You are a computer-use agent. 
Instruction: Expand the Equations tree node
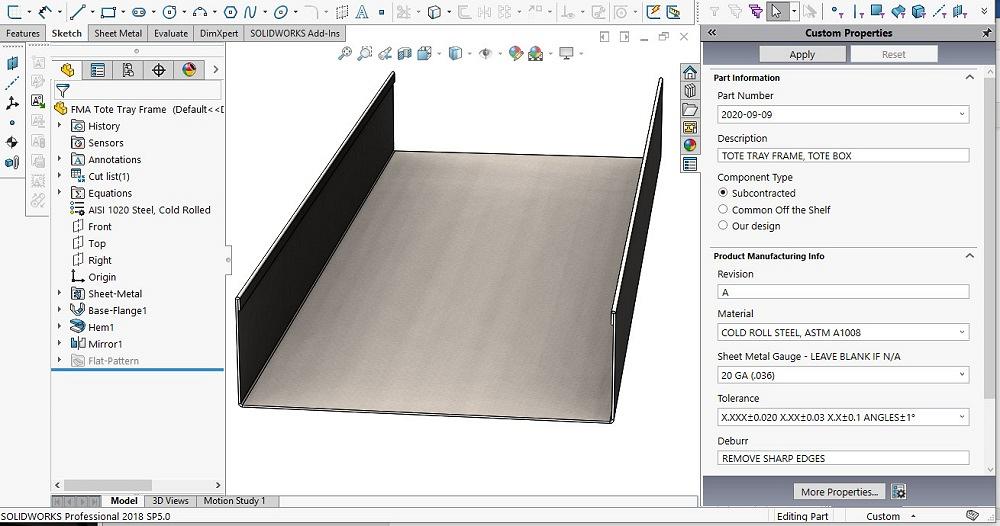[x=60, y=192]
